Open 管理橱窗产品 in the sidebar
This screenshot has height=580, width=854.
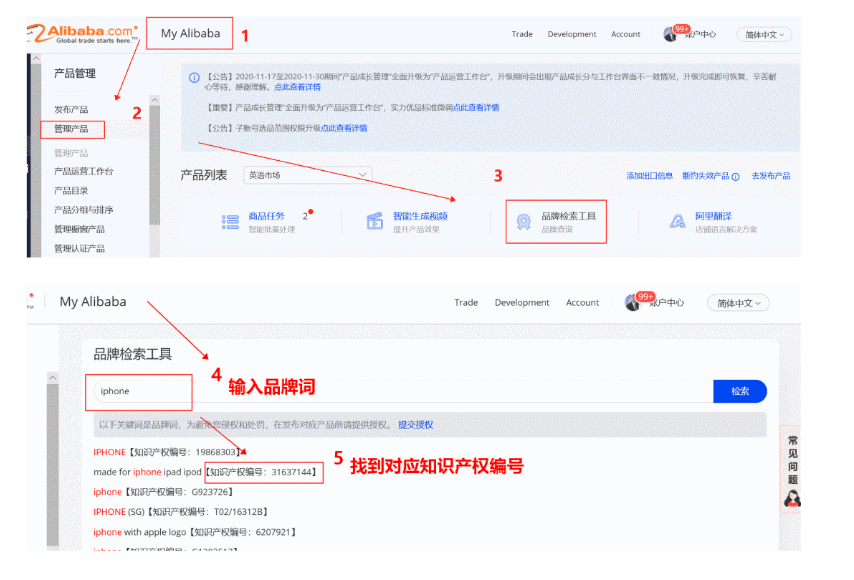coord(79,229)
